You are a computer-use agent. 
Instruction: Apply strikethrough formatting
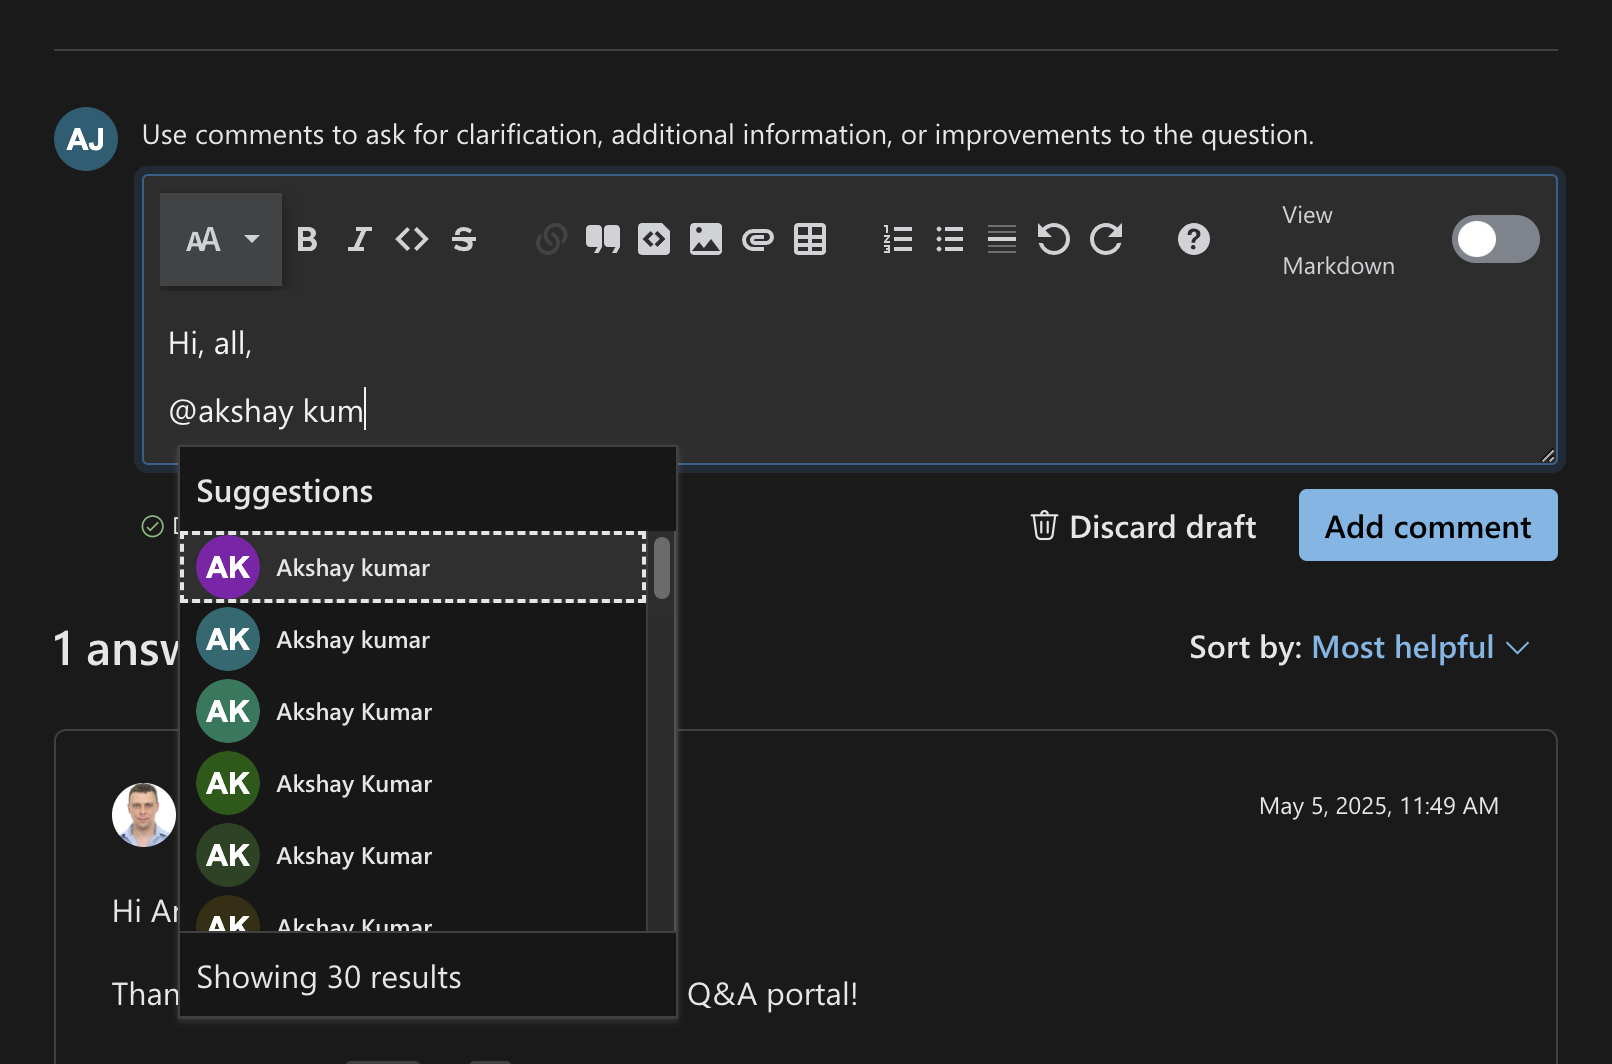coord(464,240)
